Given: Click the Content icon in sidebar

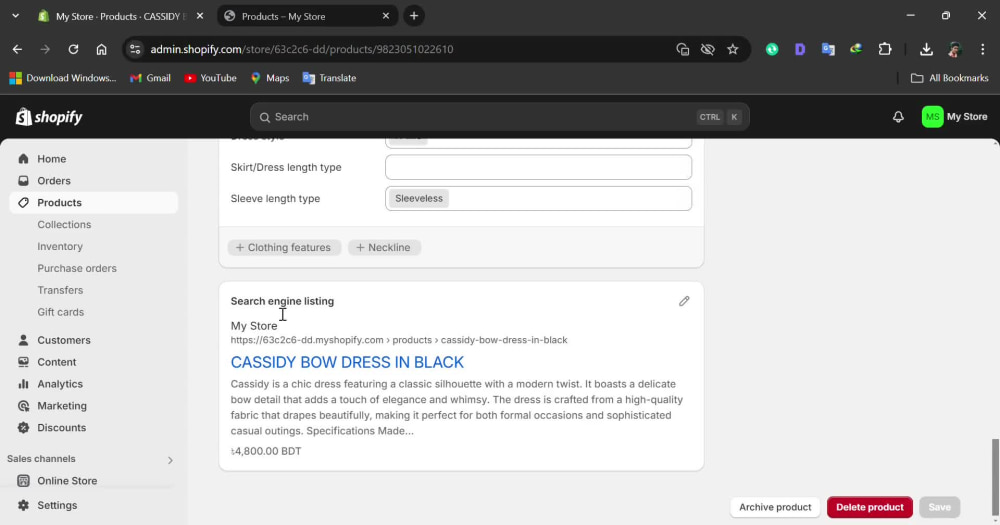Looking at the screenshot, I should 24,362.
